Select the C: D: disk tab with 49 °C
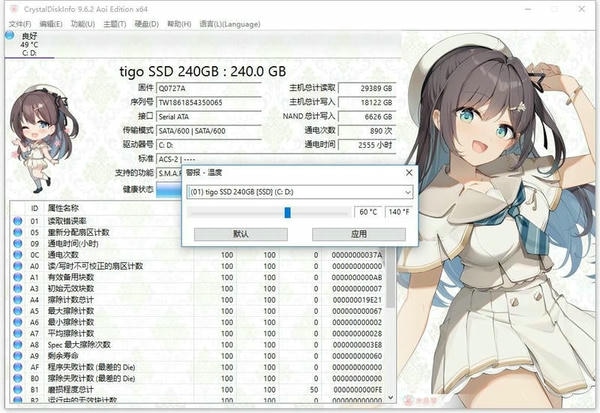This screenshot has width=600, height=413. tap(29, 45)
